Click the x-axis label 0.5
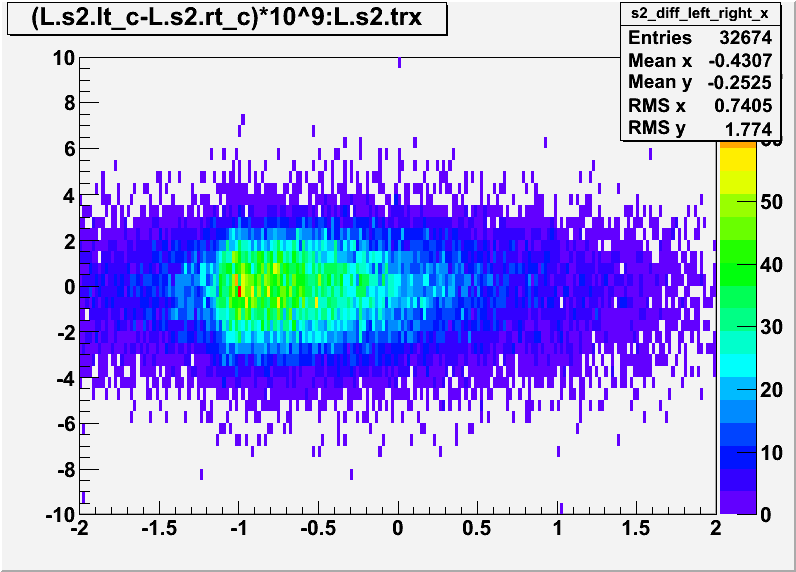Image resolution: width=796 pixels, height=572 pixels. point(477,529)
